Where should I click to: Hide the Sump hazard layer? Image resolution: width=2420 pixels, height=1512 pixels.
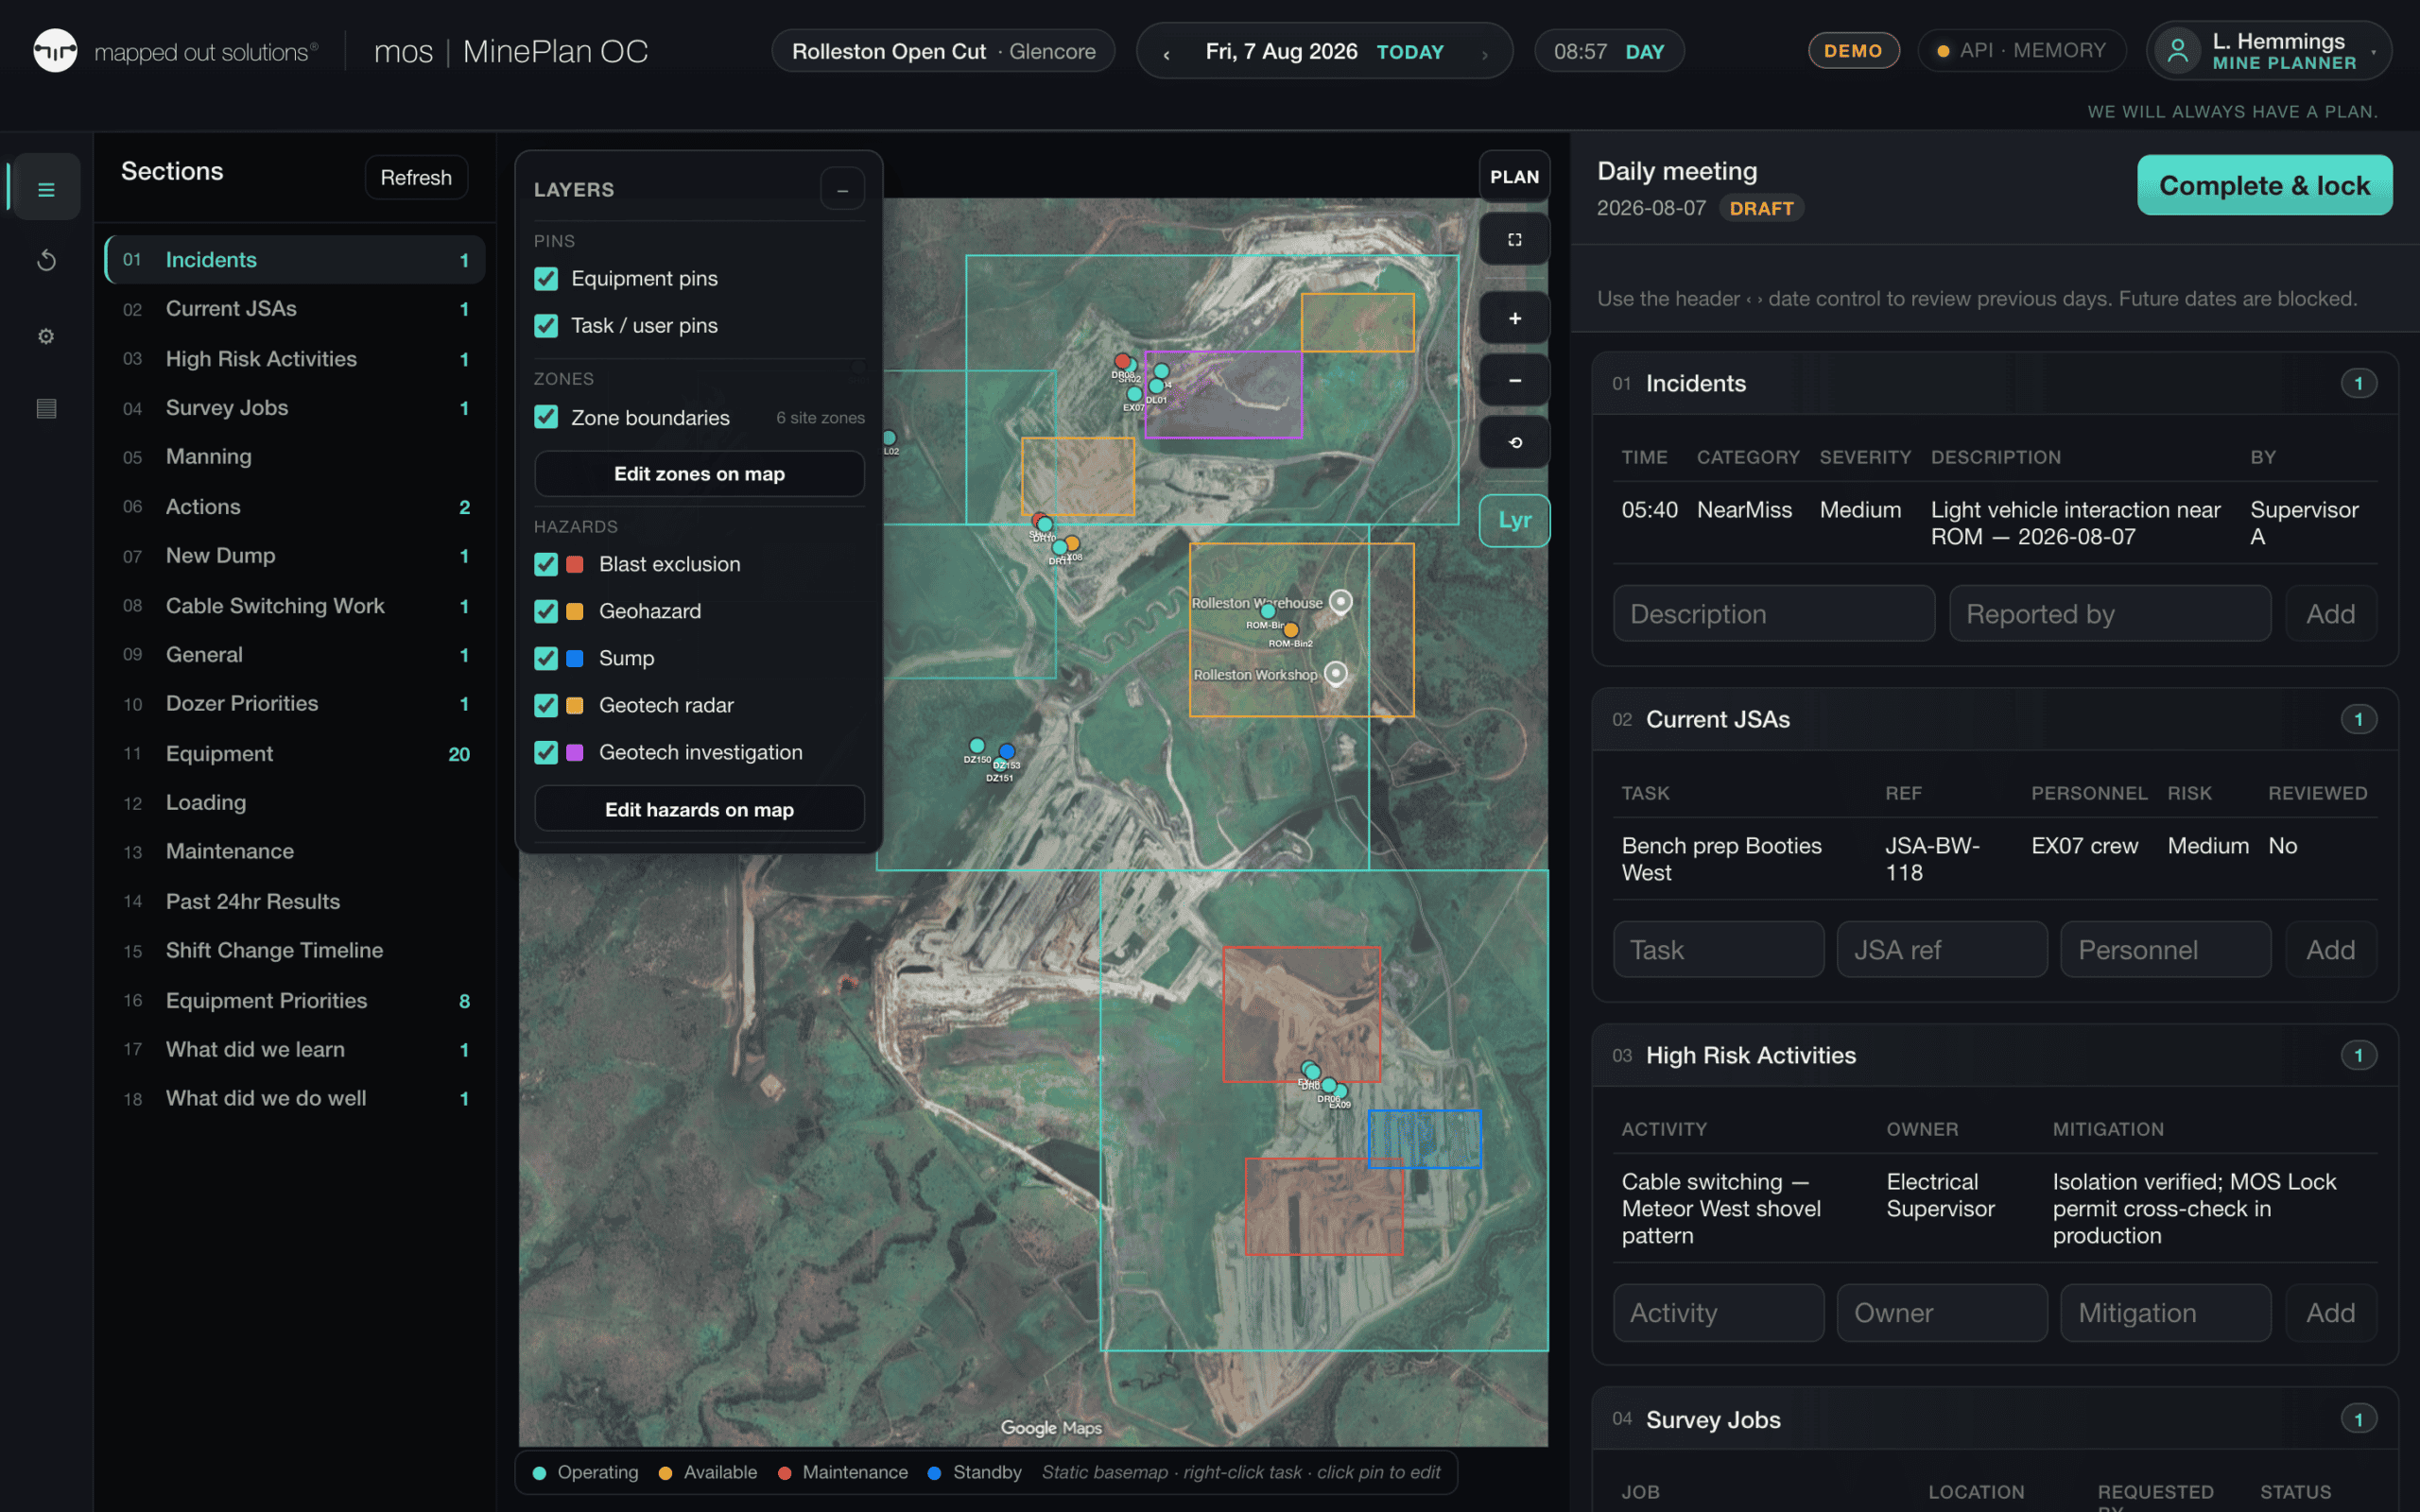point(546,659)
